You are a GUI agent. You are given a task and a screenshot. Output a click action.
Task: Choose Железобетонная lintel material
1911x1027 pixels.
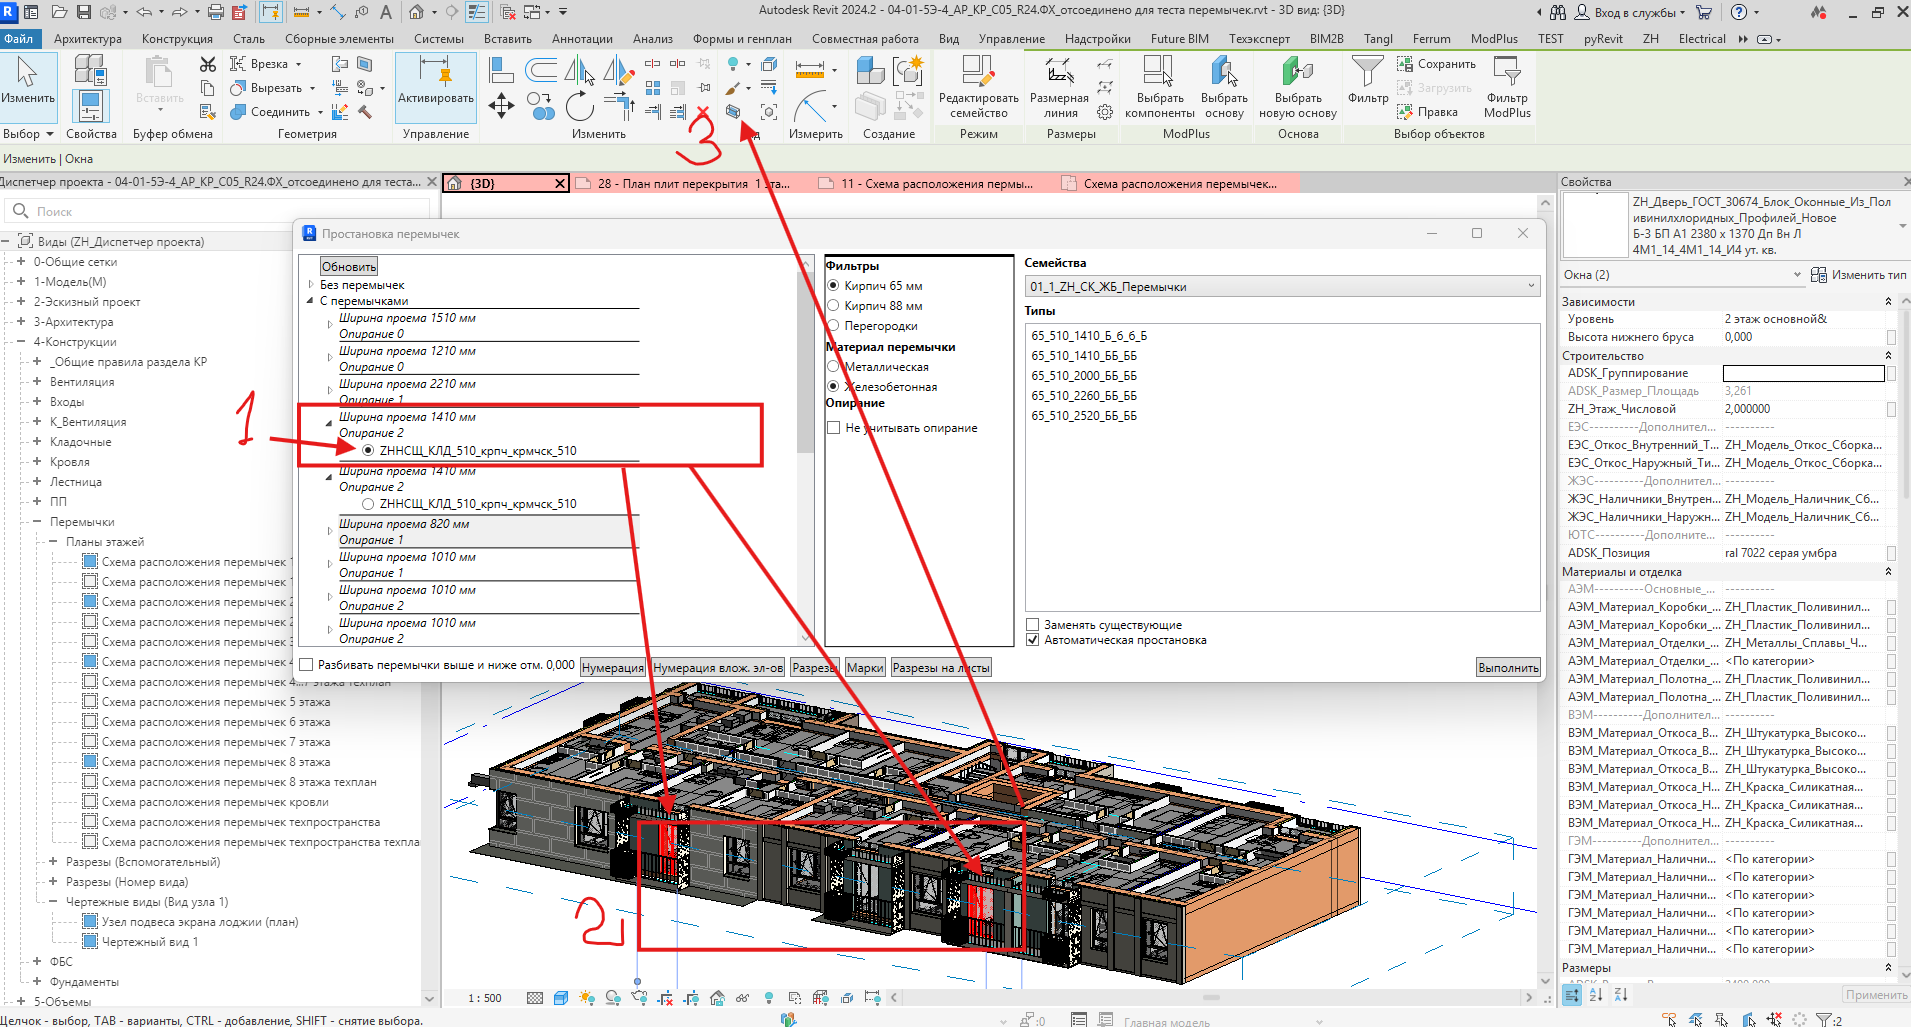tap(833, 387)
